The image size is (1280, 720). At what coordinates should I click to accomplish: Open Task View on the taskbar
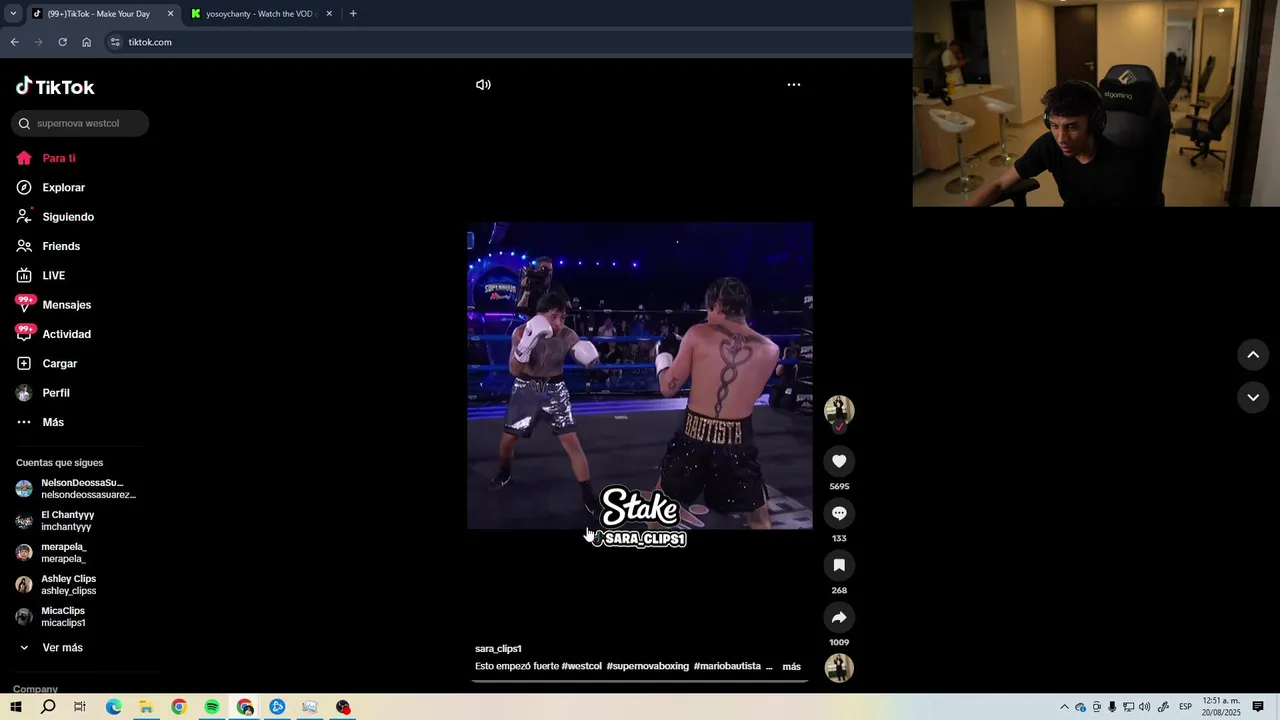coord(80,707)
